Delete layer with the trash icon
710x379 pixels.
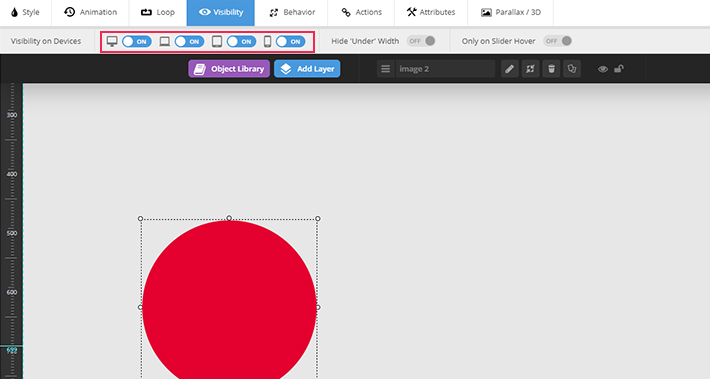551,69
